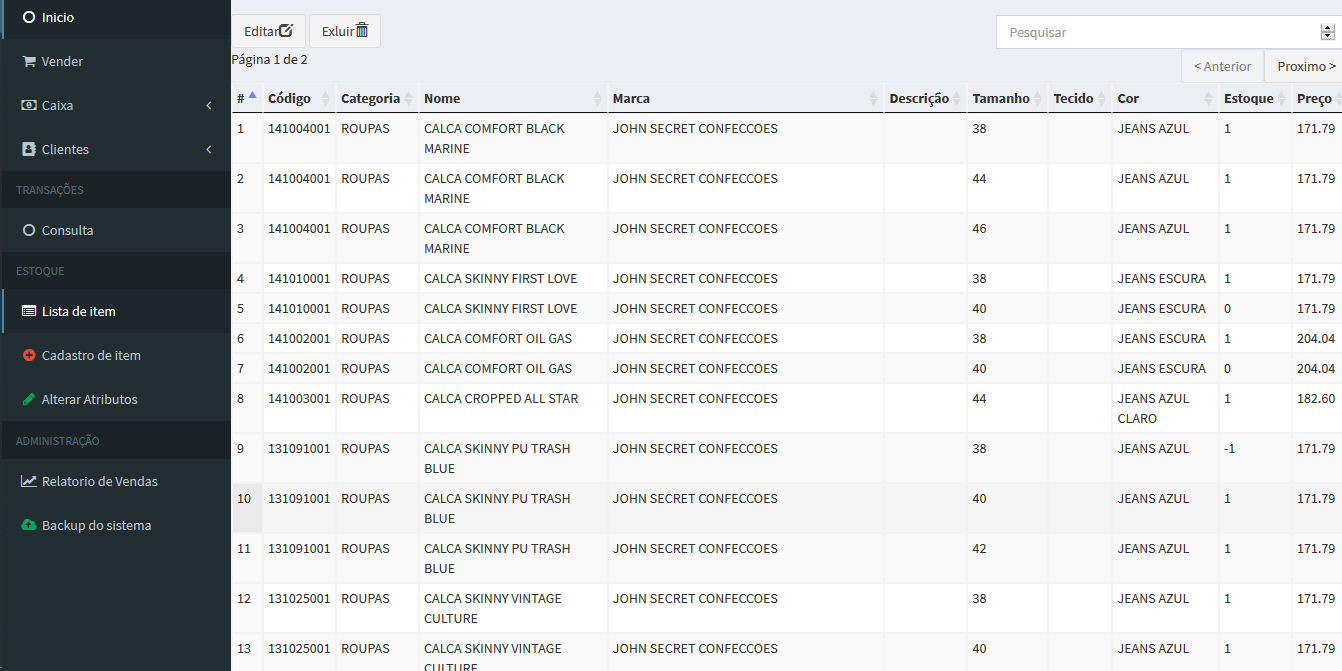The image size is (1342, 671).
Task: Click stock 0 in row 5
Action: [1227, 308]
